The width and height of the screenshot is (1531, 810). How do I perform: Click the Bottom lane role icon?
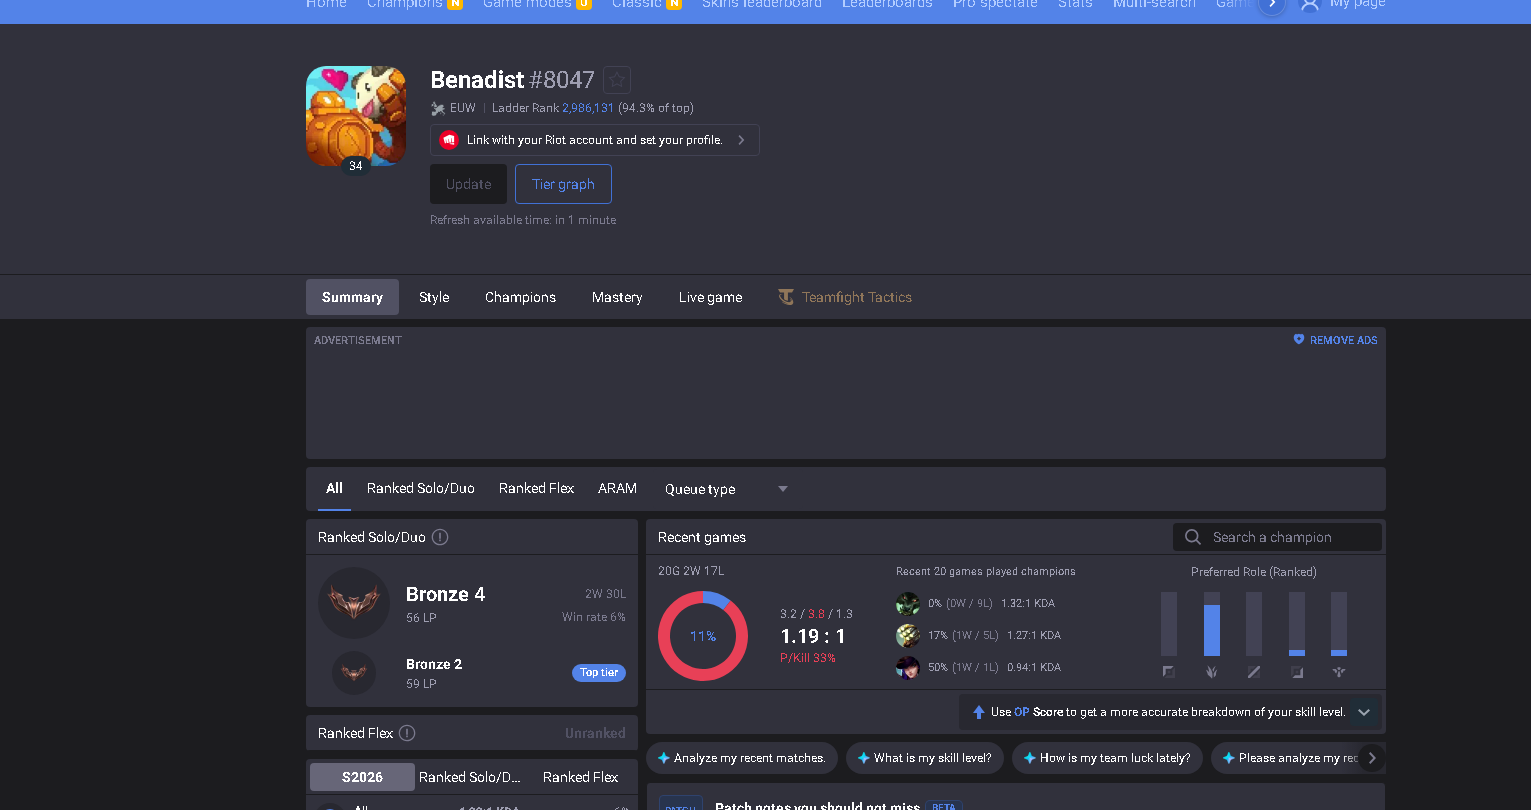coord(1297,672)
